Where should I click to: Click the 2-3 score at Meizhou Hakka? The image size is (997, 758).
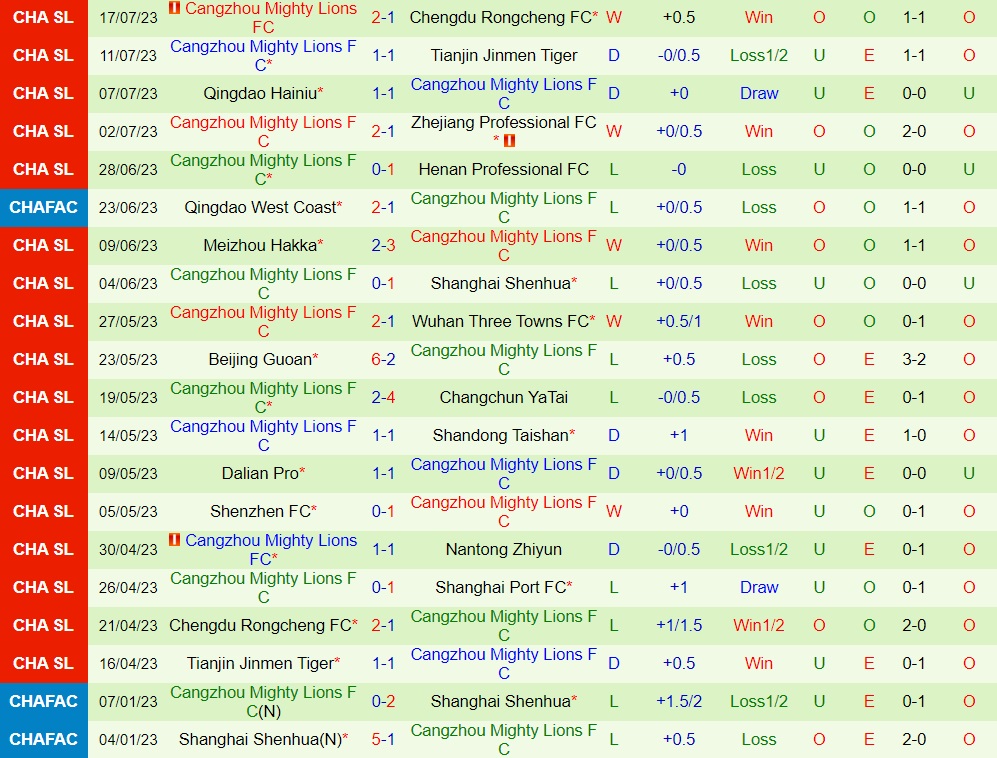click(x=383, y=245)
